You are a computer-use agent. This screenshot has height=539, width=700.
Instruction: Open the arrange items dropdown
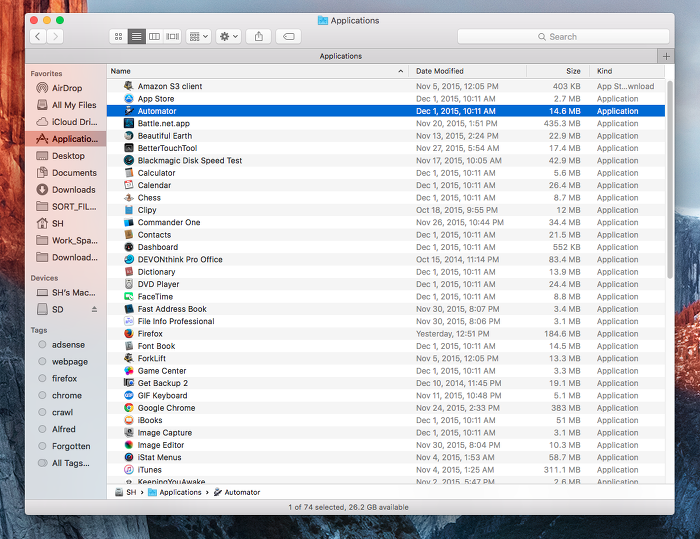pyautogui.click(x=199, y=37)
